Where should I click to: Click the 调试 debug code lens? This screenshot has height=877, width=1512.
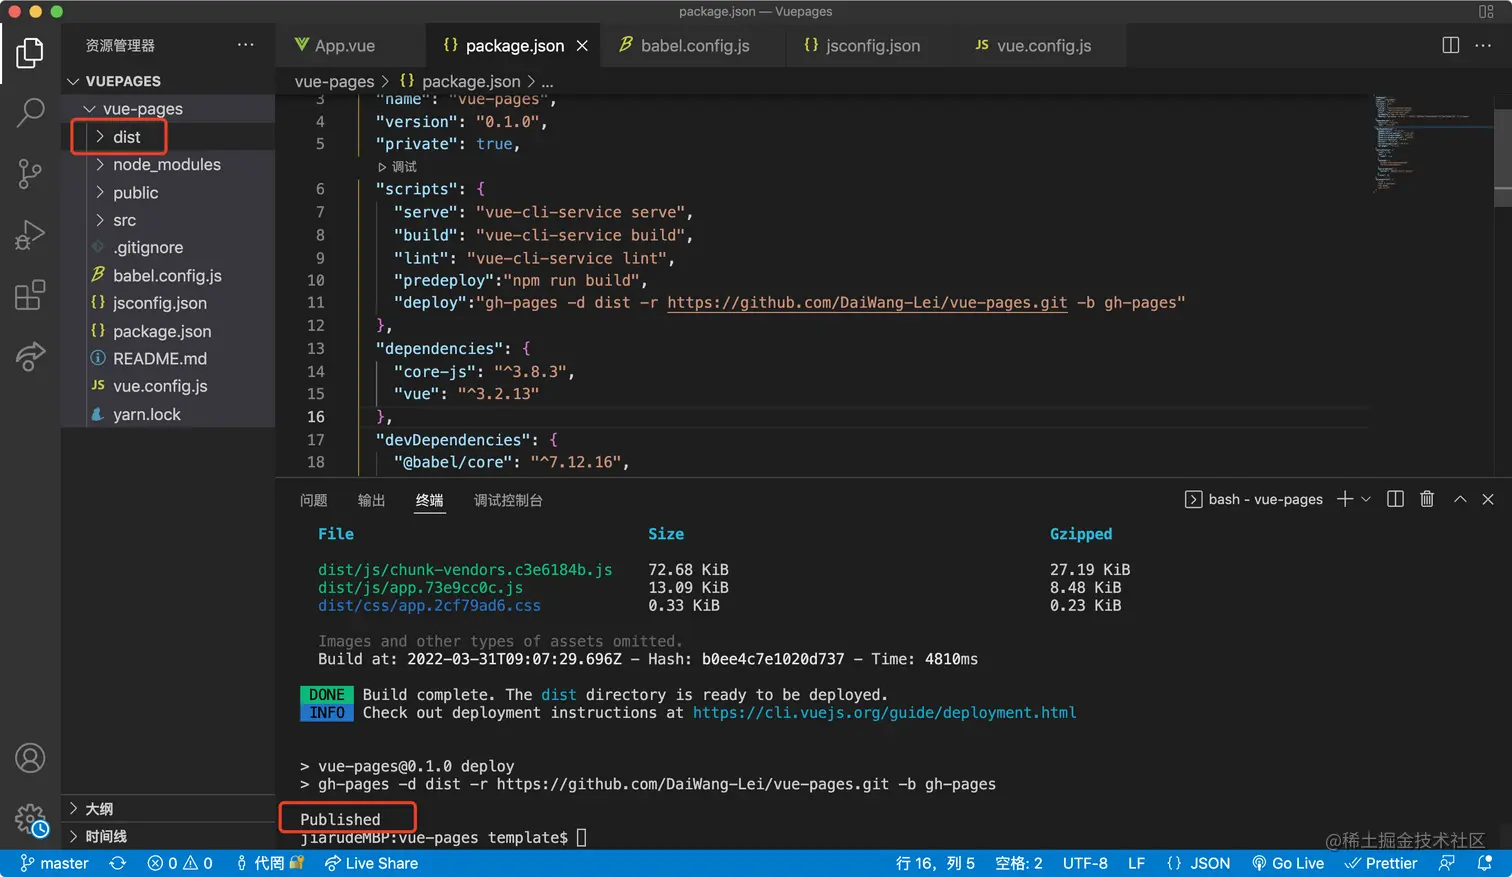[x=398, y=167]
